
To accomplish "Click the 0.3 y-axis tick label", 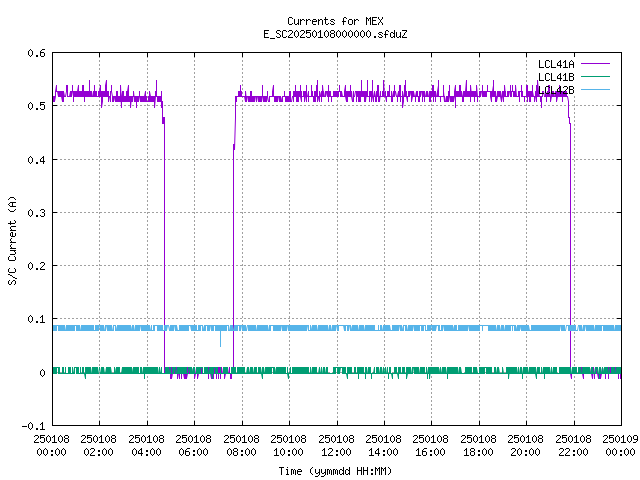I will tap(36, 213).
